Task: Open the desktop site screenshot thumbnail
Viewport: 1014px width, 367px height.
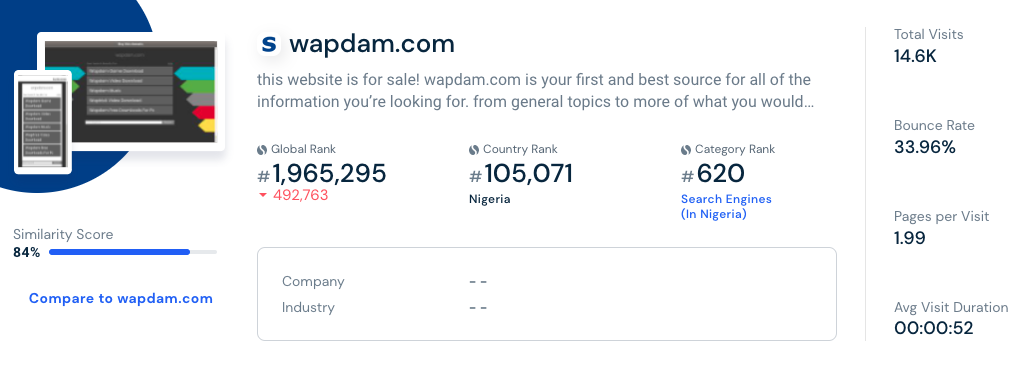Action: point(131,91)
